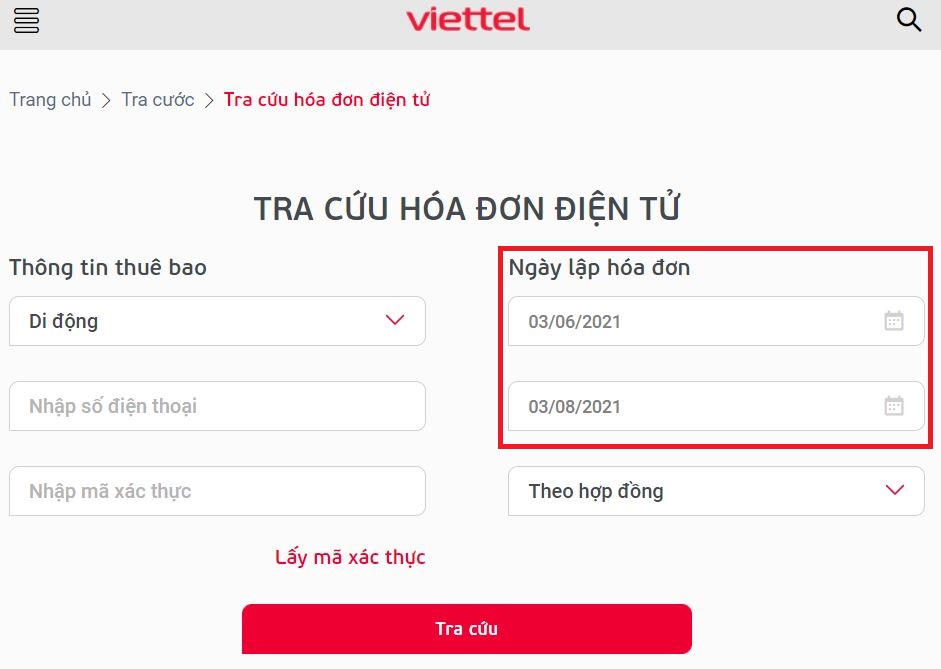The height and width of the screenshot is (669, 941).
Task: Open the search magnifier icon
Action: click(908, 19)
